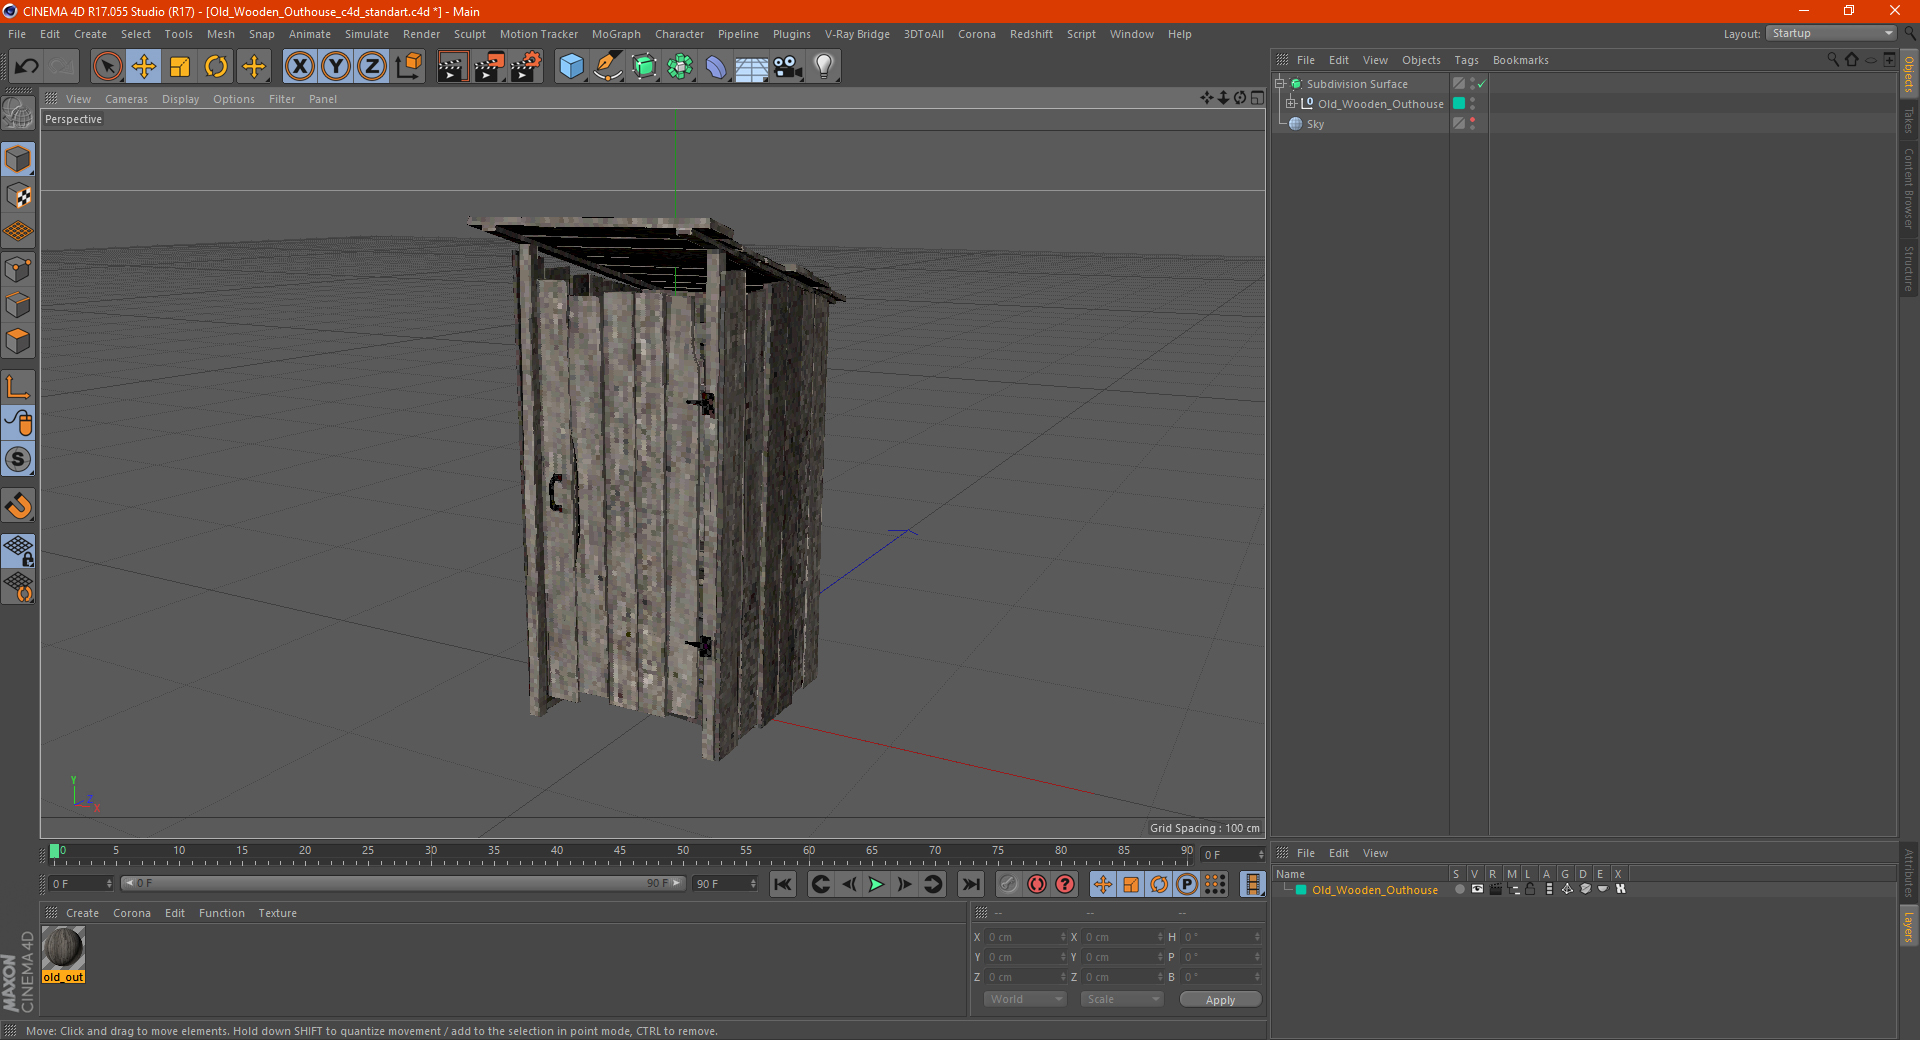Toggle the viewport maximize icon

click(x=1257, y=98)
